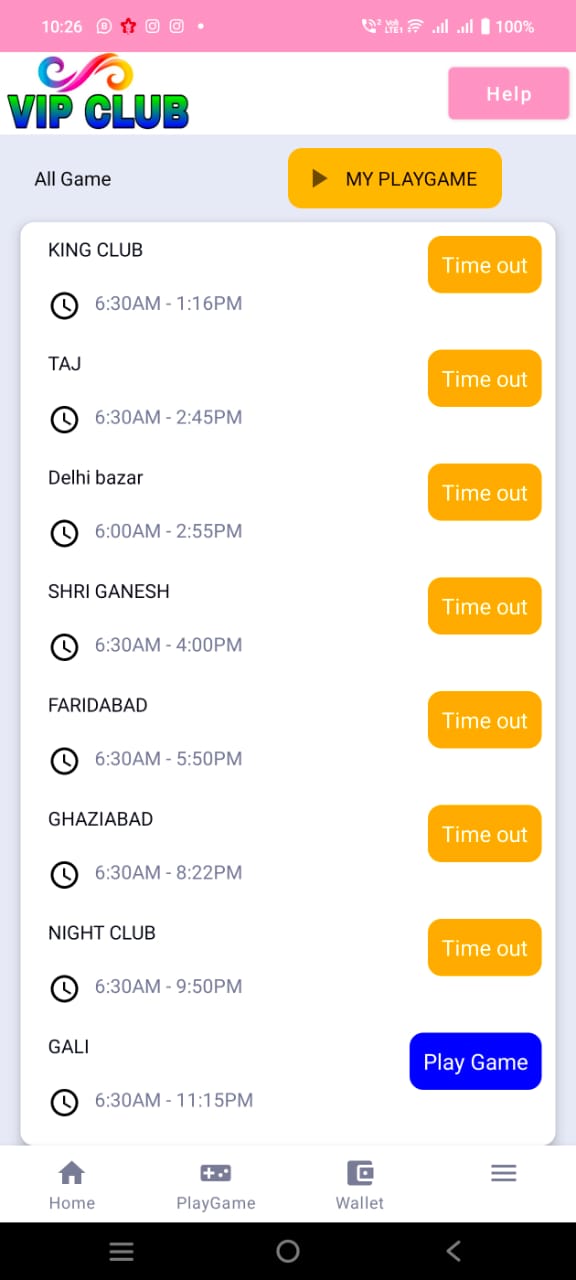576x1280 pixels.
Task: Tap the clock icon under KING CLUB
Action: (x=64, y=305)
